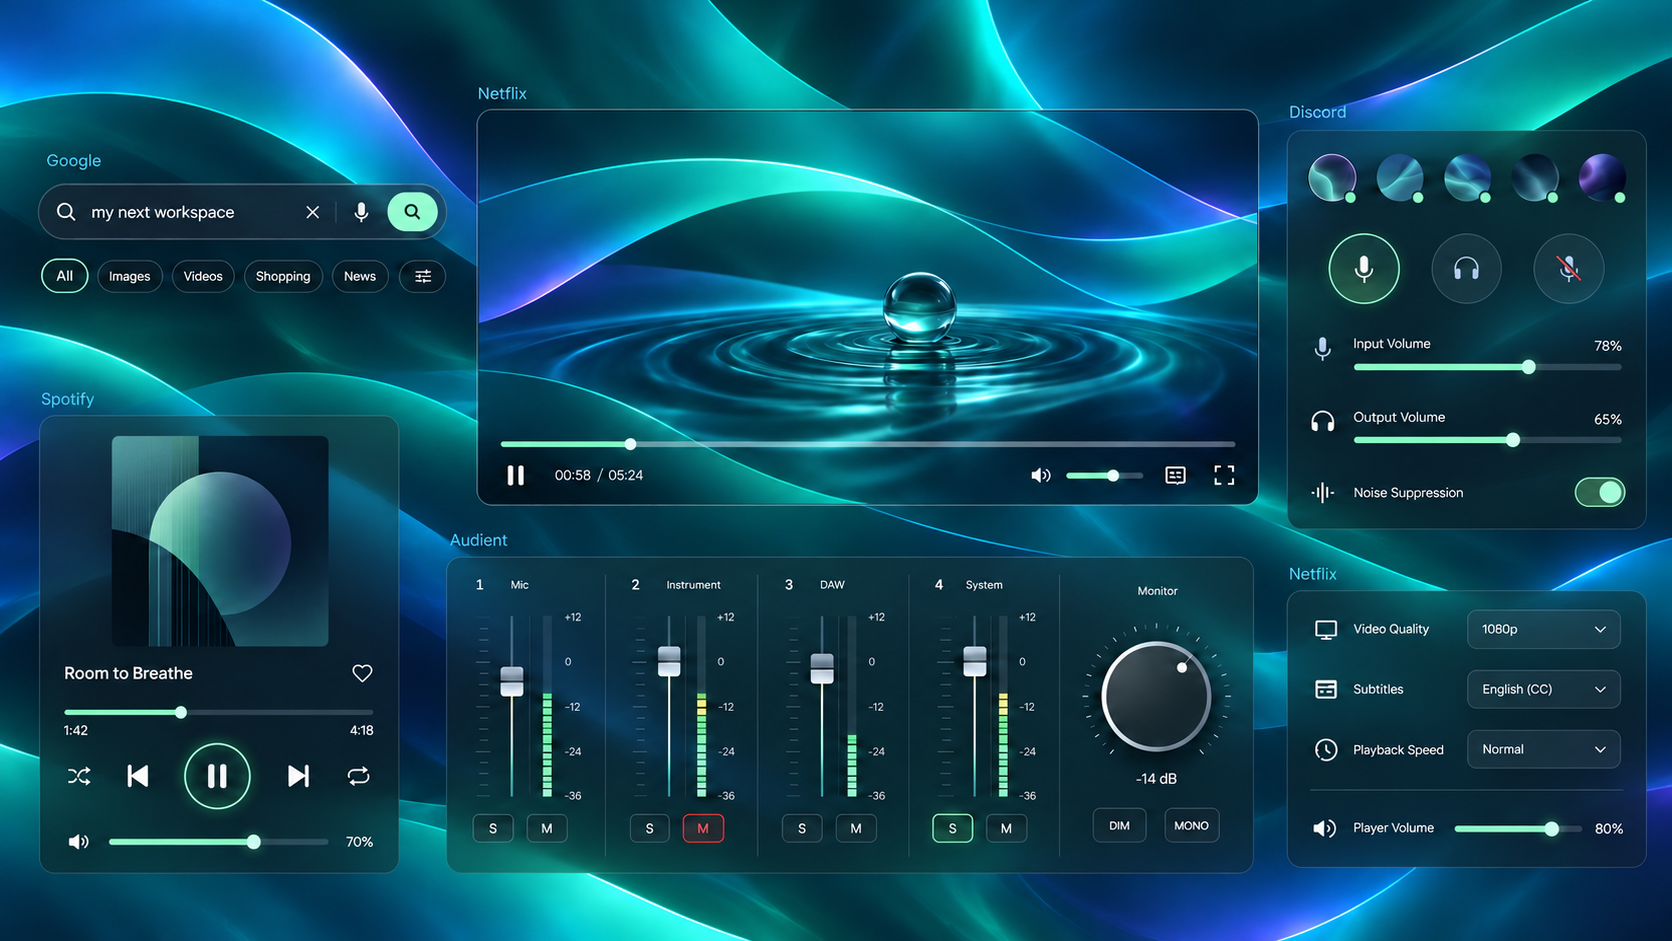The image size is (1672, 941).
Task: Enter fullscreen in Netflix player
Action: [1224, 475]
